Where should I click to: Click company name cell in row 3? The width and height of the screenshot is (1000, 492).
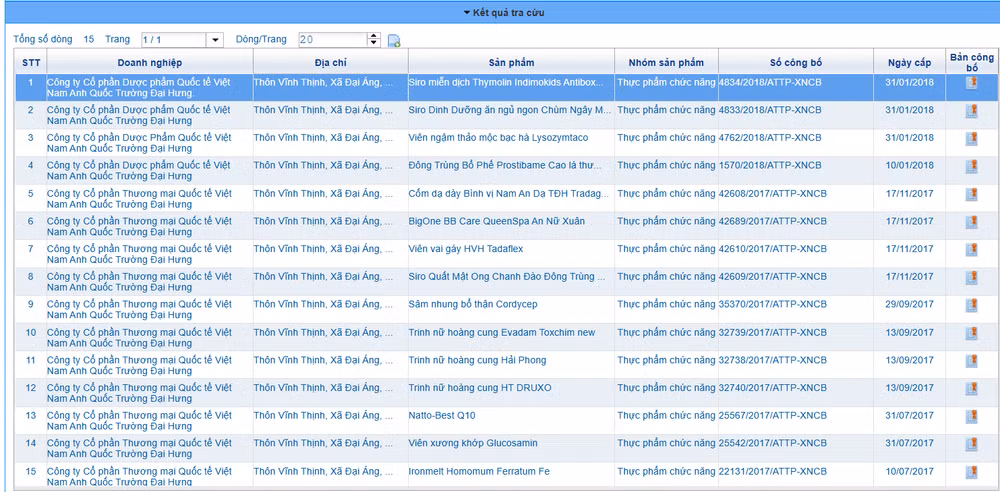point(150,143)
